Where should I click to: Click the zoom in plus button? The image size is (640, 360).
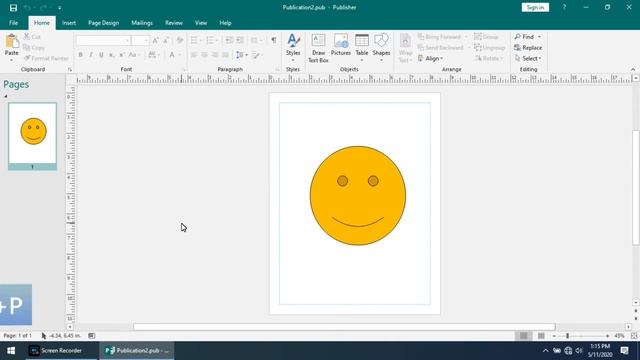(608, 336)
